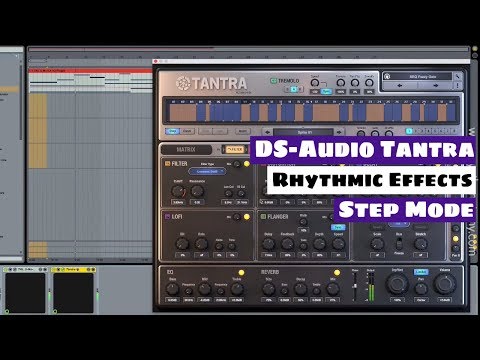Click the Scale knob
The image size is (480, 360).
coord(377,244)
